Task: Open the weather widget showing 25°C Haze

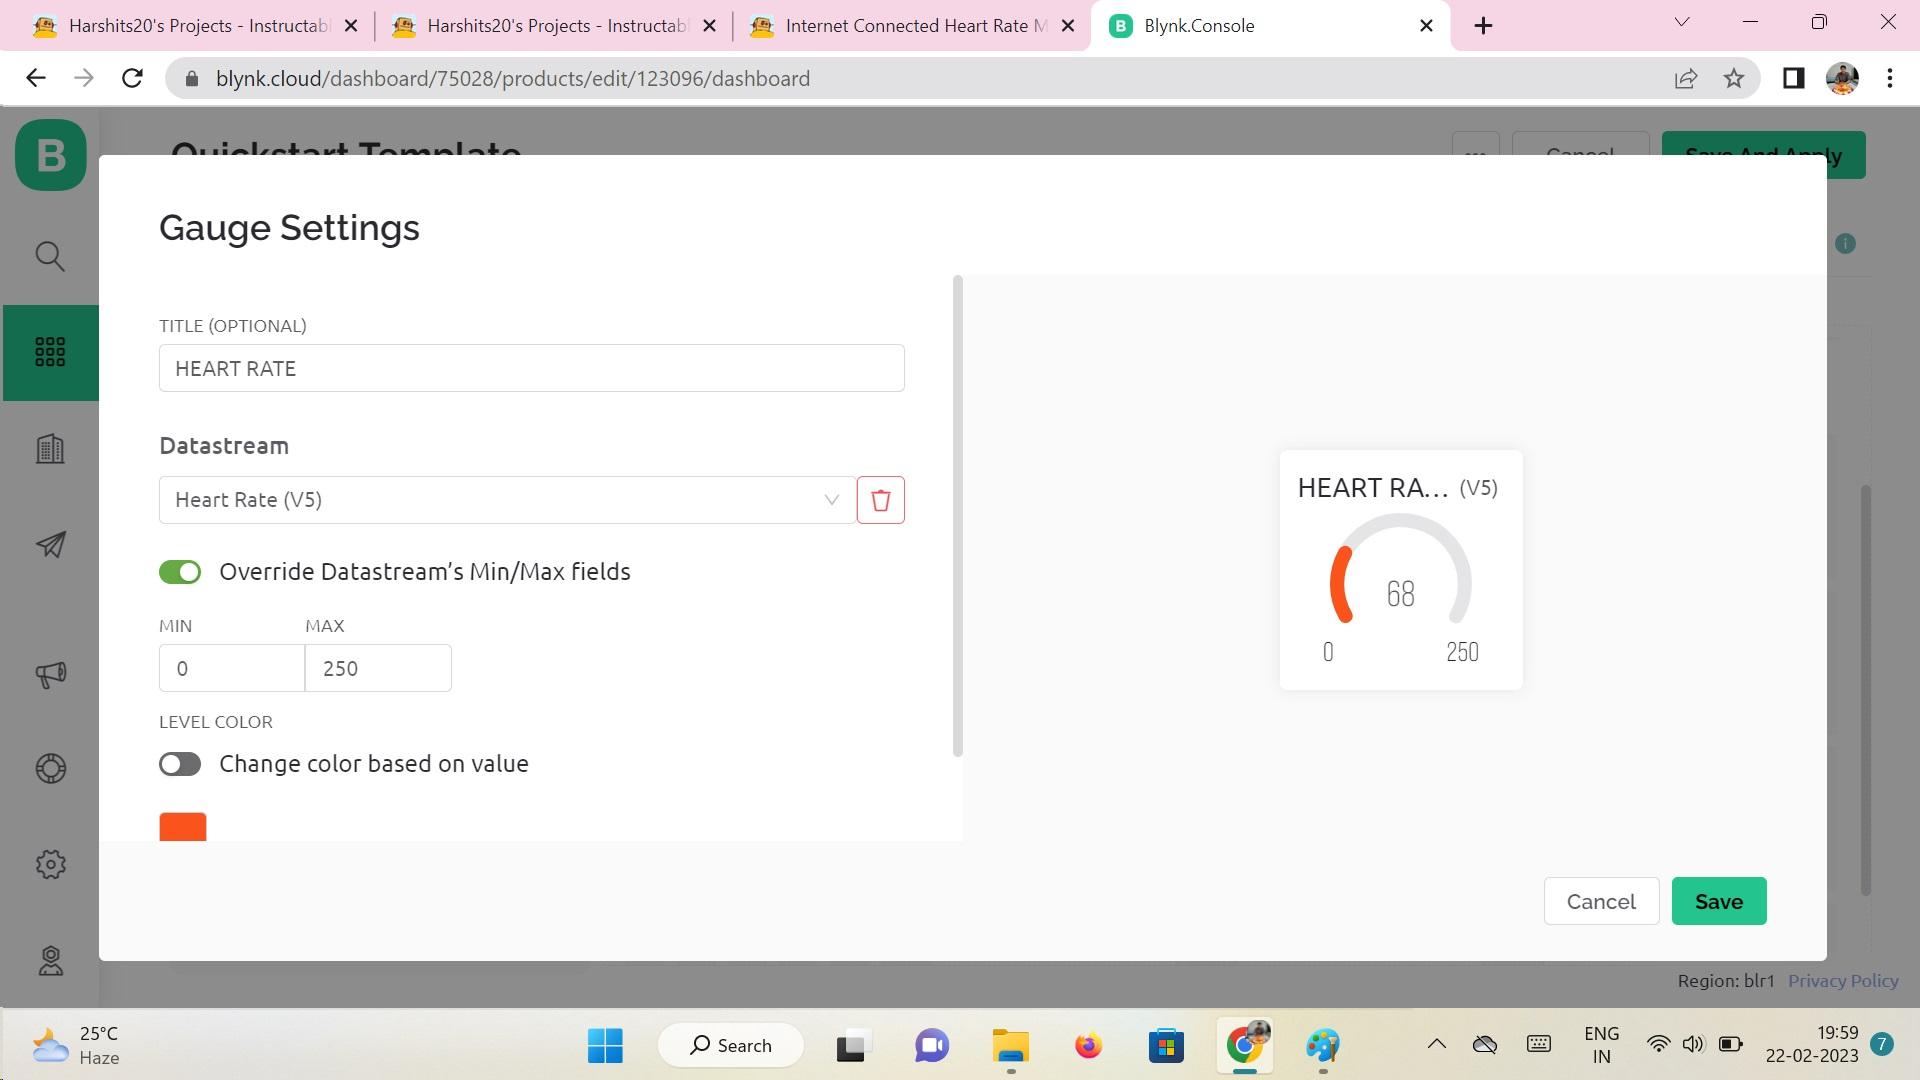Action: point(76,1045)
